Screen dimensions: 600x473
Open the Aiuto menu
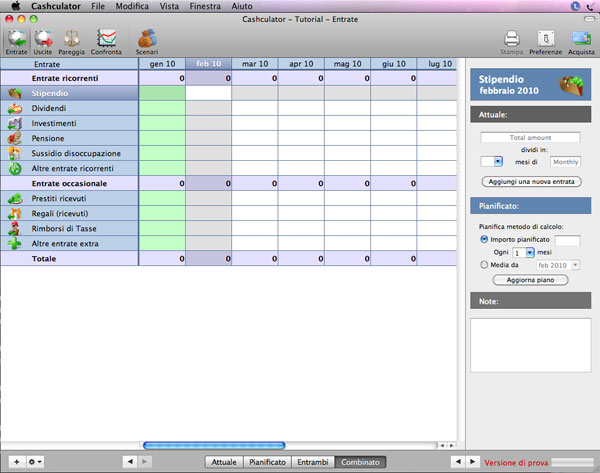[242, 6]
